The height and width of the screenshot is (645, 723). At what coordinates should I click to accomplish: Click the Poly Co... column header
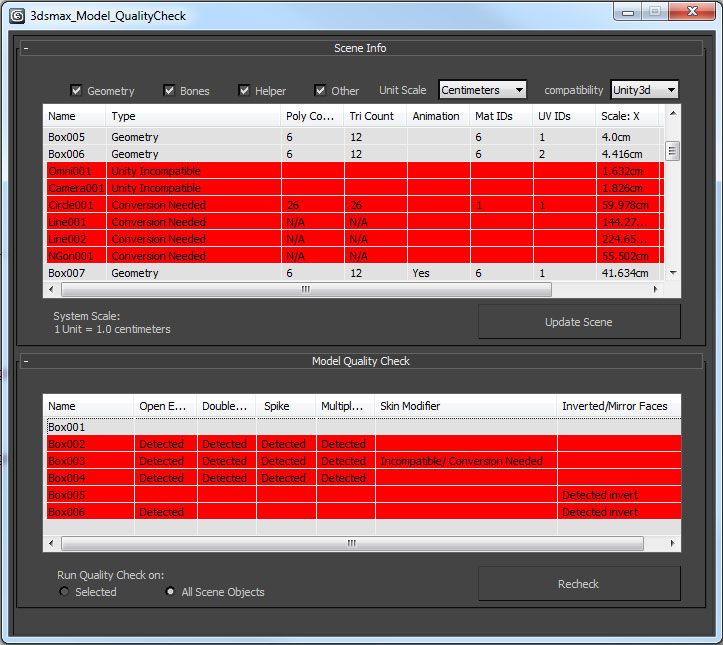[312, 116]
